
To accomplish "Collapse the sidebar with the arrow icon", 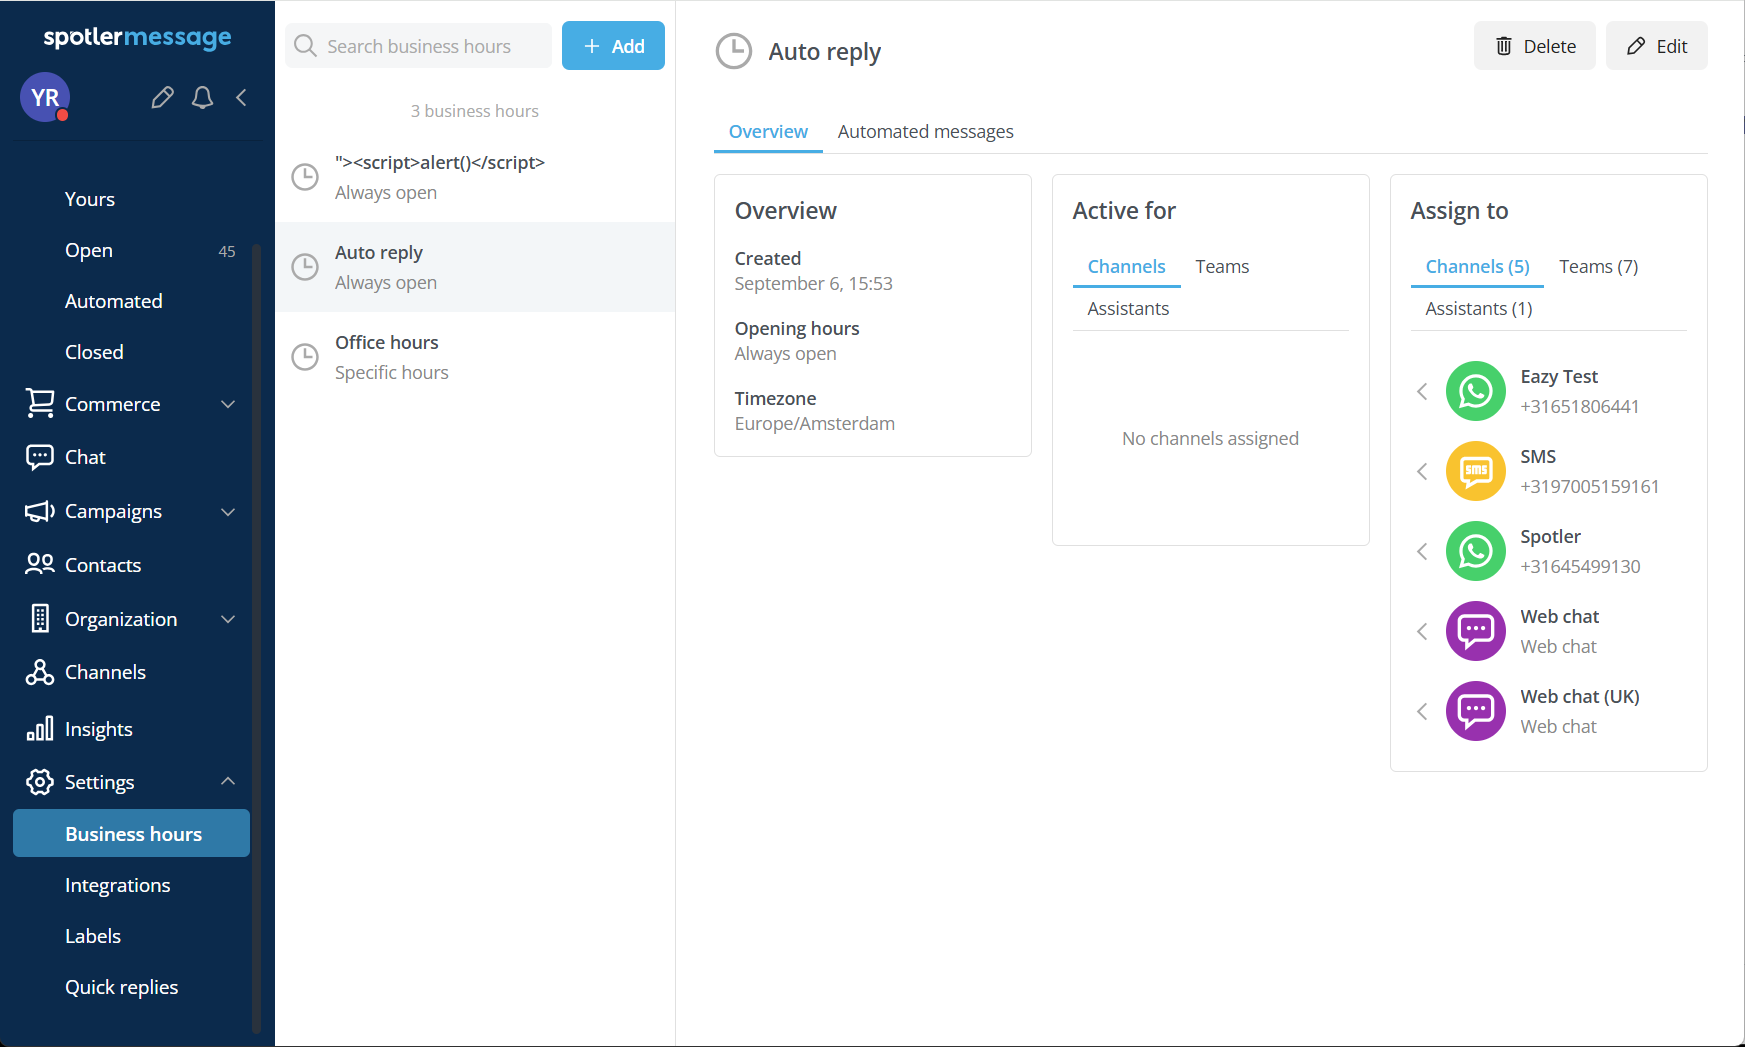I will point(241,97).
